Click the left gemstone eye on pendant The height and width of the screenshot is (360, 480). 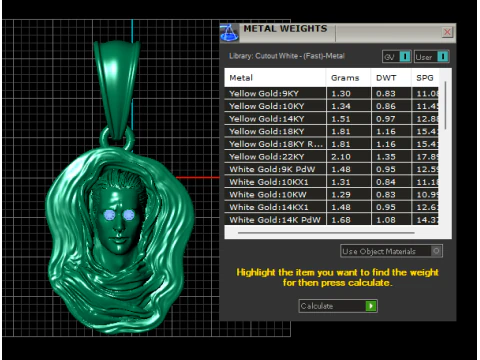[x=109, y=215]
